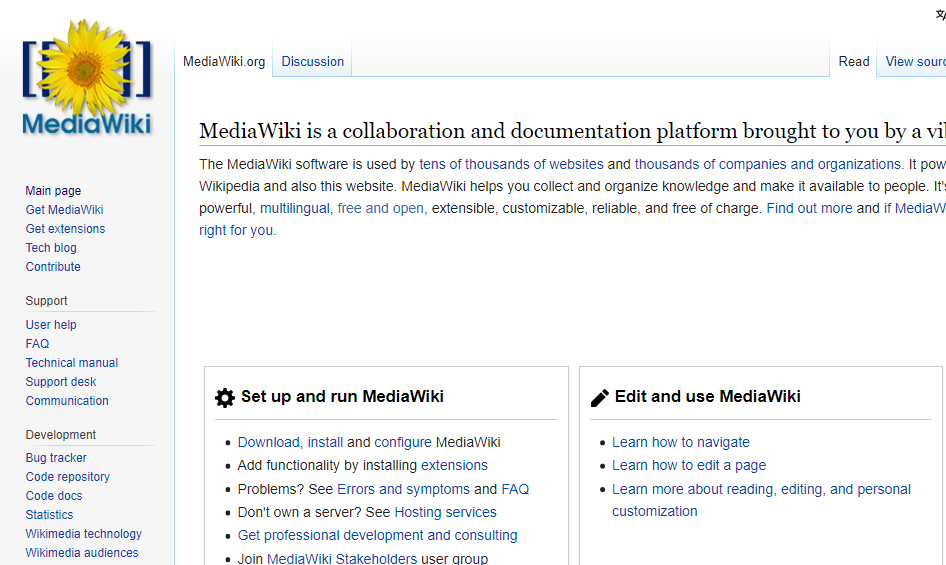Open the MediaWiki.org tab
Image resolution: width=946 pixels, height=565 pixels.
(224, 62)
